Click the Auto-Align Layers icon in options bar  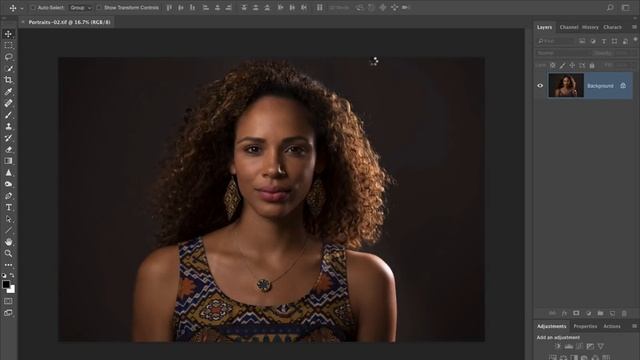point(320,7)
